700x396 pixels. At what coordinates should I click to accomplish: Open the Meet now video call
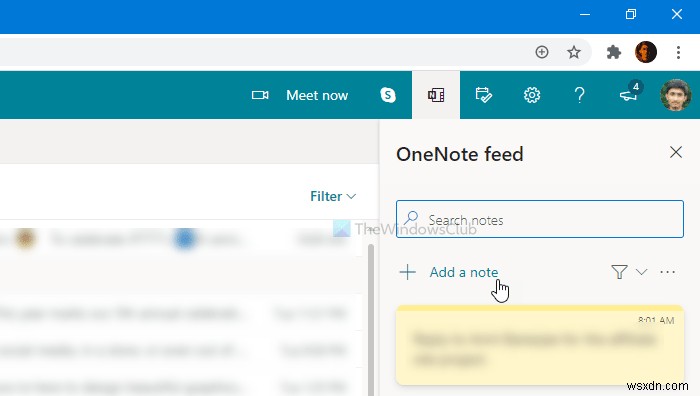point(317,95)
